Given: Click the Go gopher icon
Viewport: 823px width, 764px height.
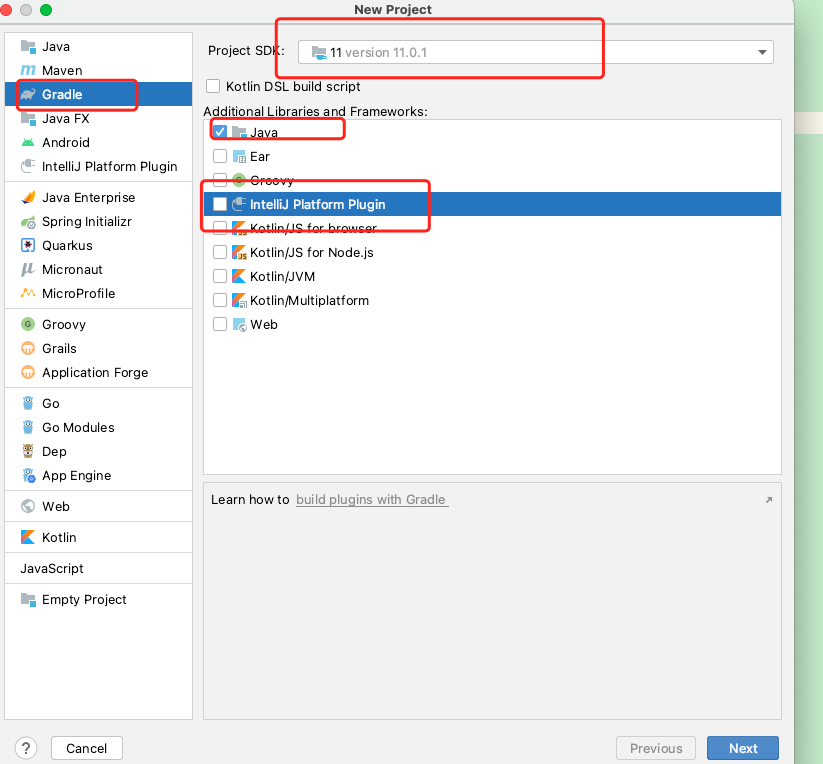Looking at the screenshot, I should (28, 404).
